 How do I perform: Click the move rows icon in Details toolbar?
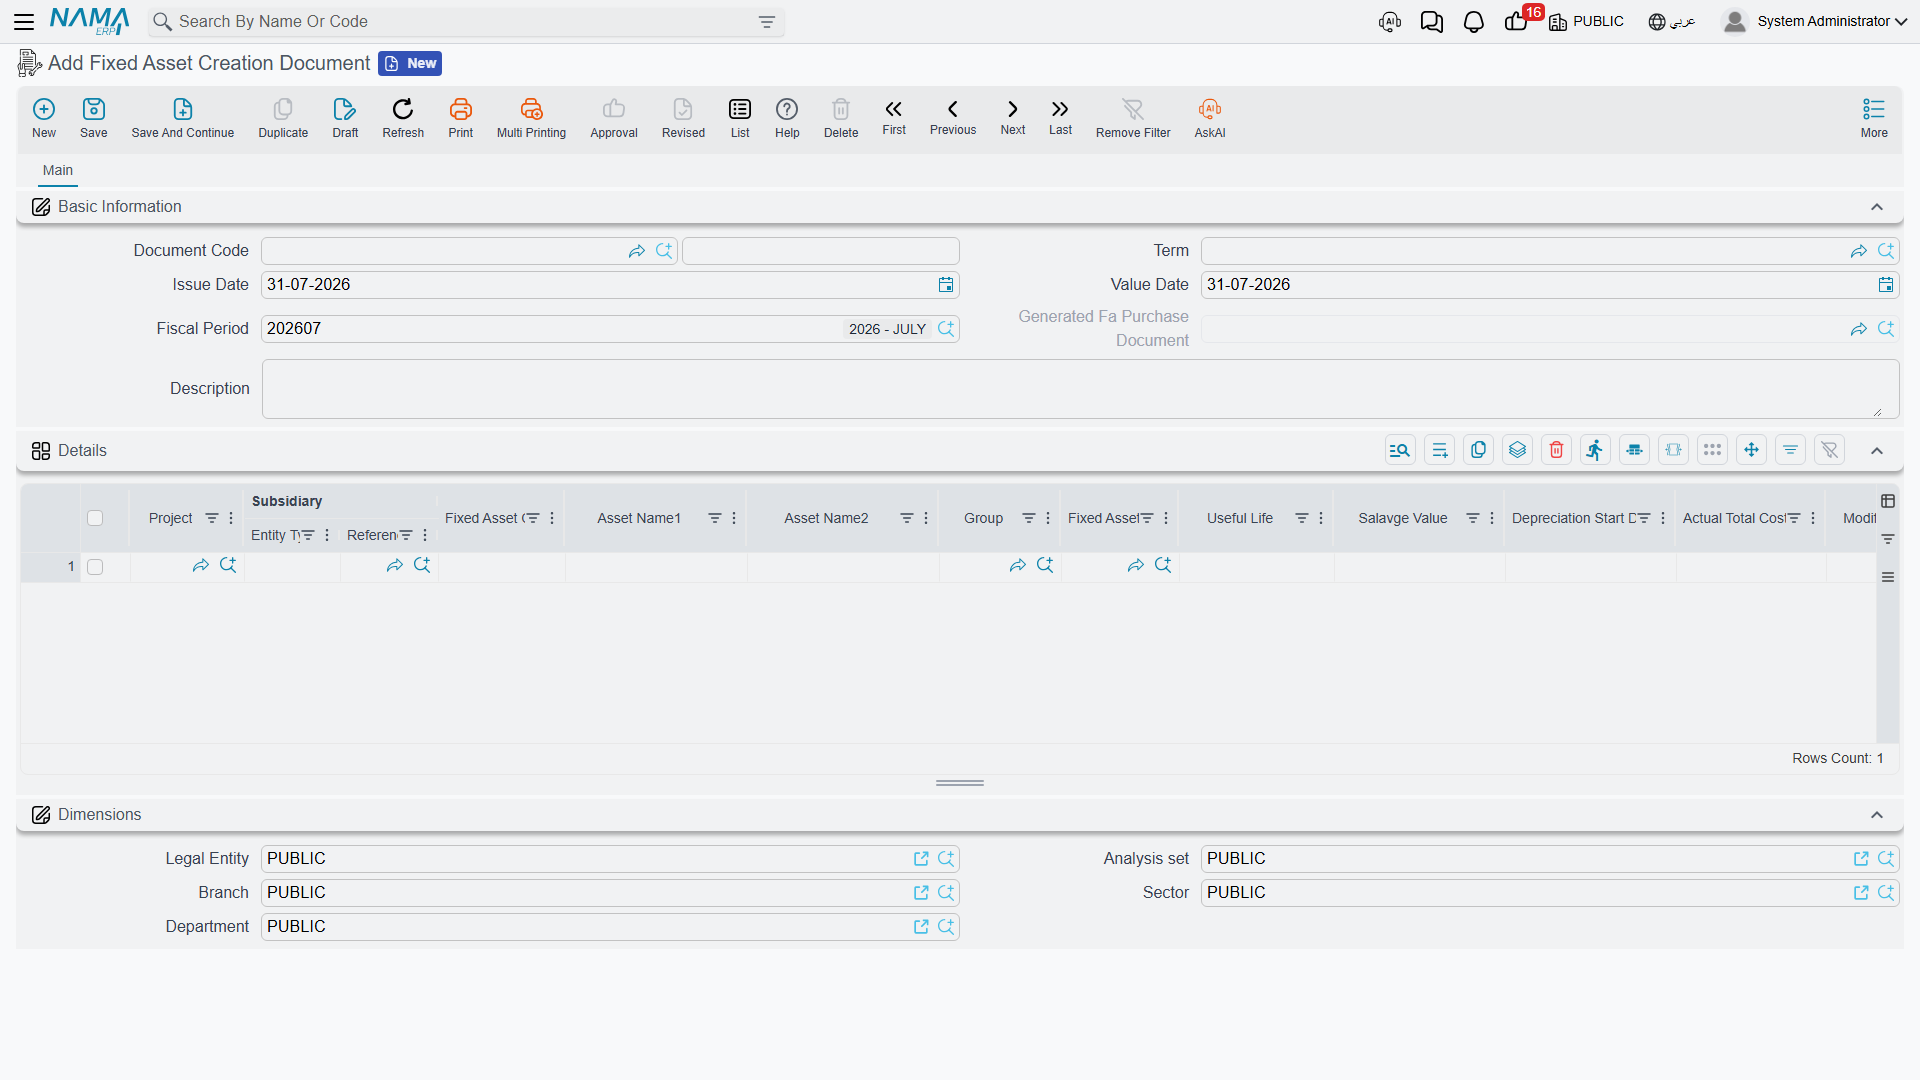coord(1751,450)
